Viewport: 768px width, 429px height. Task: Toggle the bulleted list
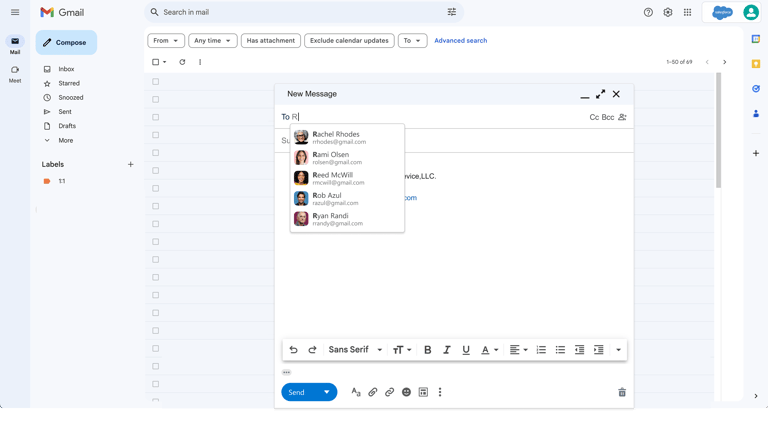coord(560,350)
